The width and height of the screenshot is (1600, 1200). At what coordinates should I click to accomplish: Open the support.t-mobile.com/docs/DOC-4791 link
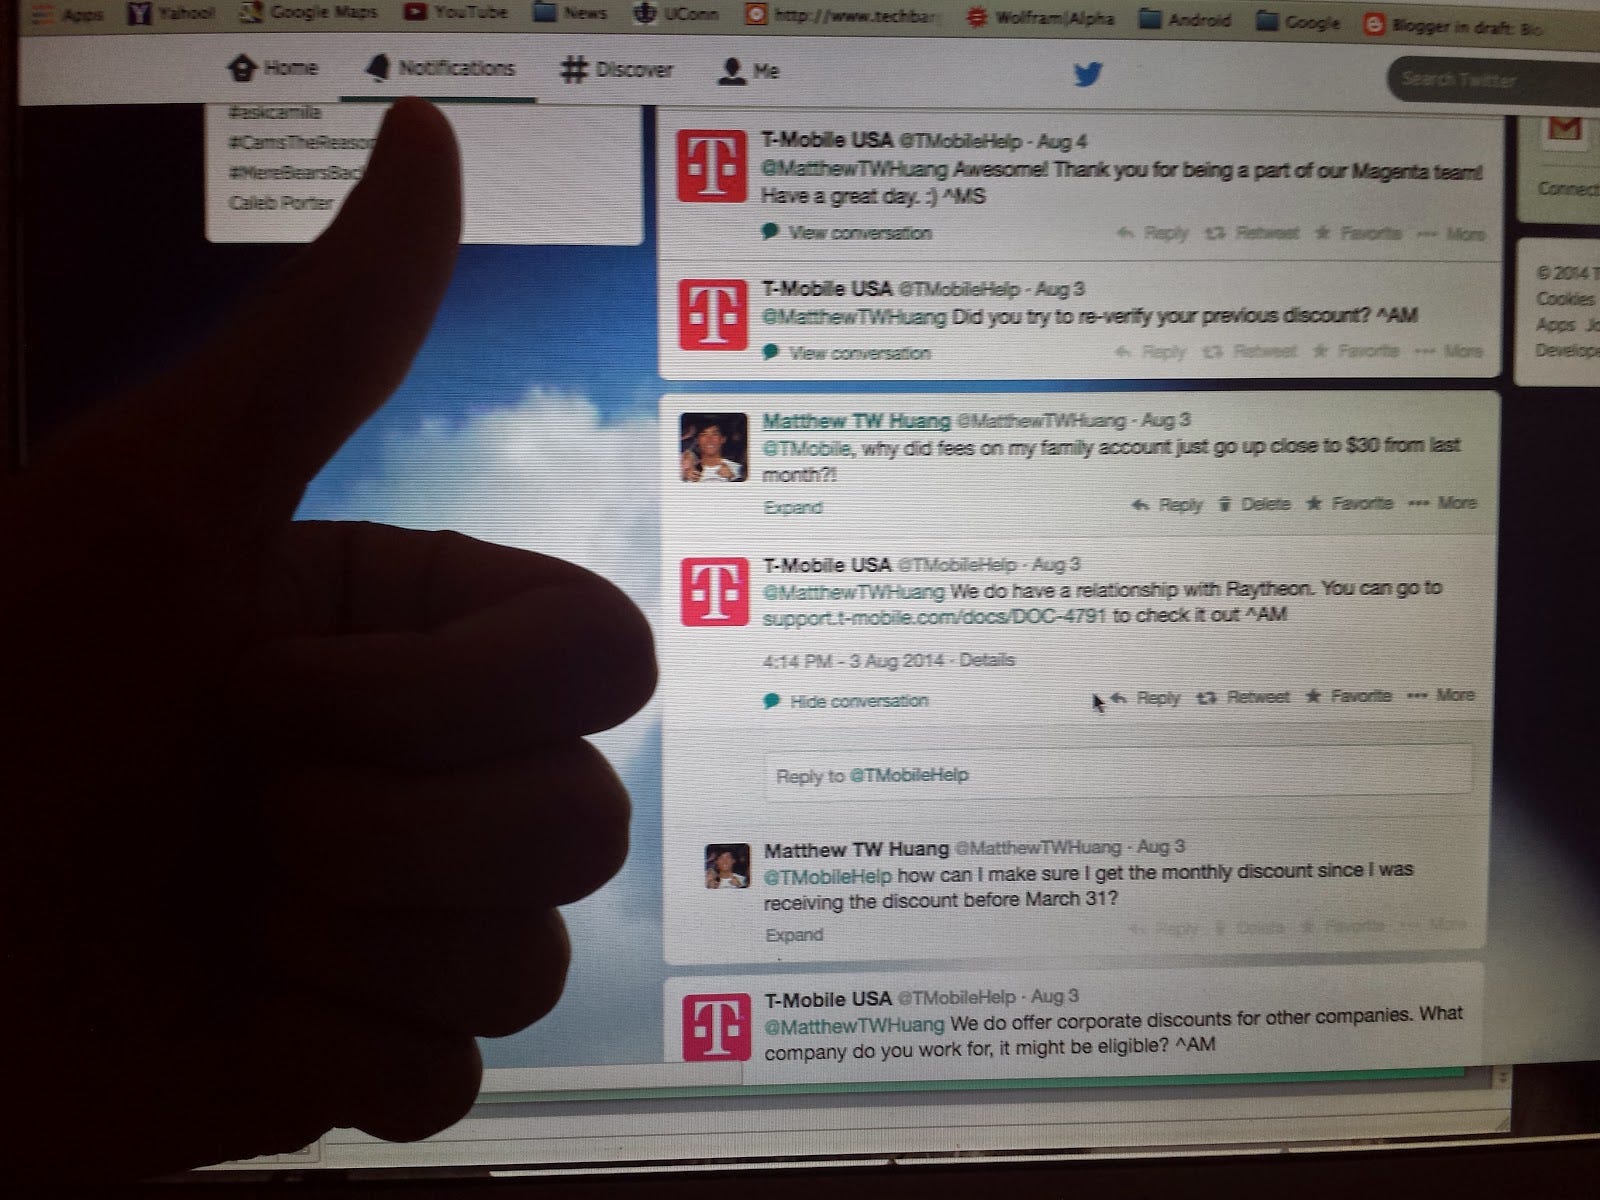click(934, 617)
